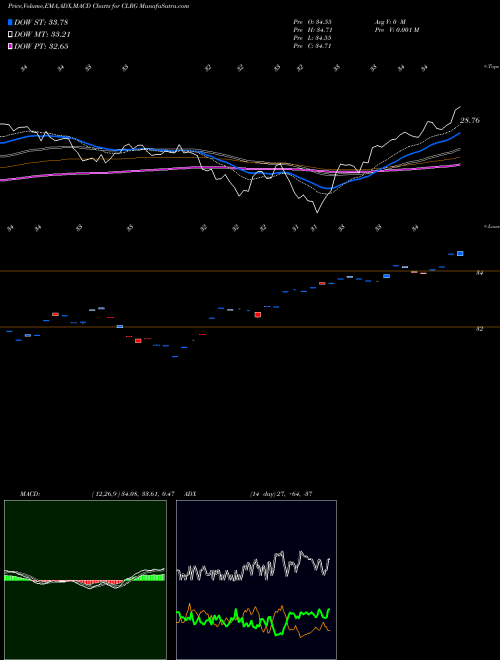Select the 'DOW ST: 33.78' legend label

pos(41,22)
